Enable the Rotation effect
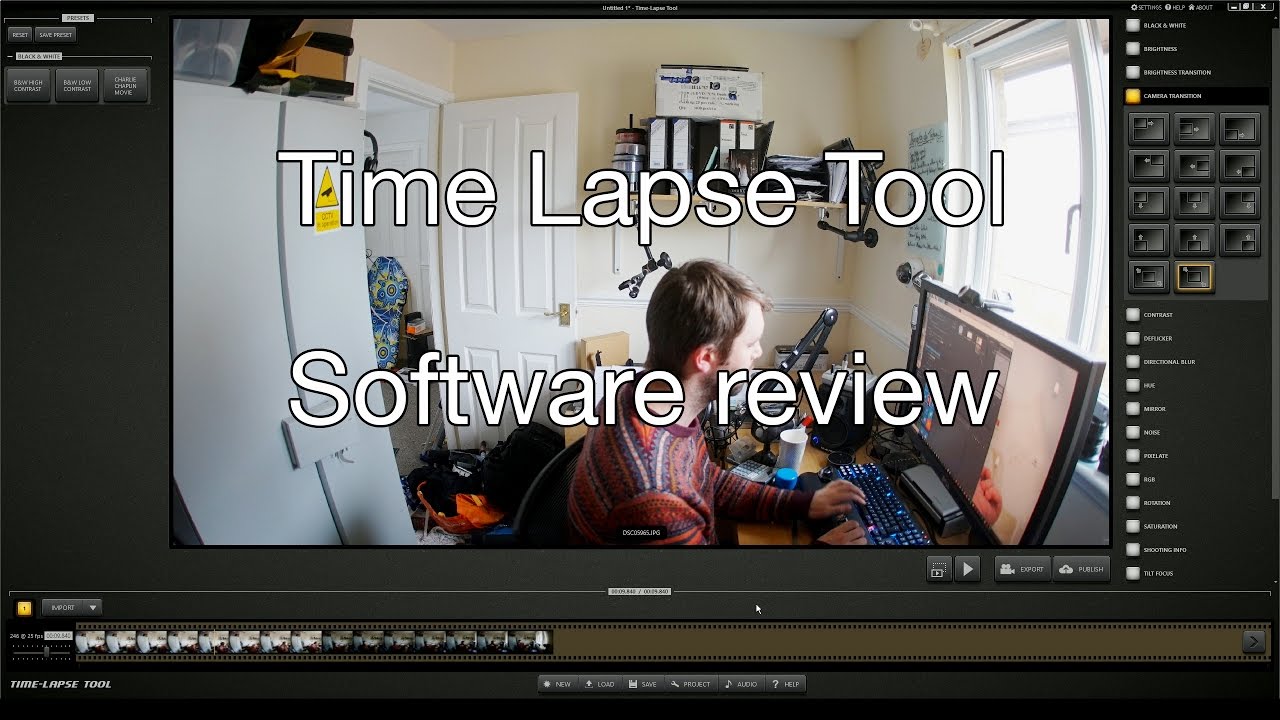Image resolution: width=1280 pixels, height=720 pixels. click(1133, 502)
